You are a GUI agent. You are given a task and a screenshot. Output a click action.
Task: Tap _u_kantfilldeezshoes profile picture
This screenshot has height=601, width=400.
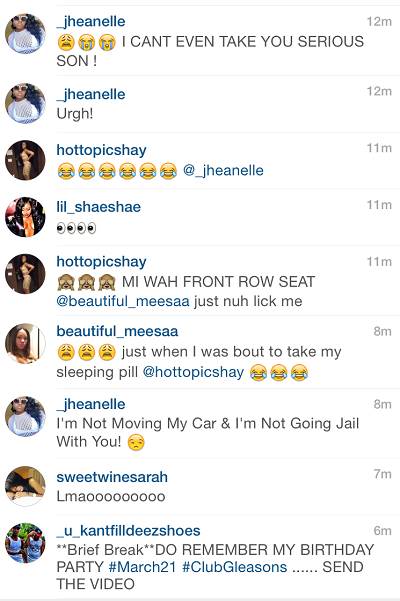pyautogui.click(x=25, y=543)
